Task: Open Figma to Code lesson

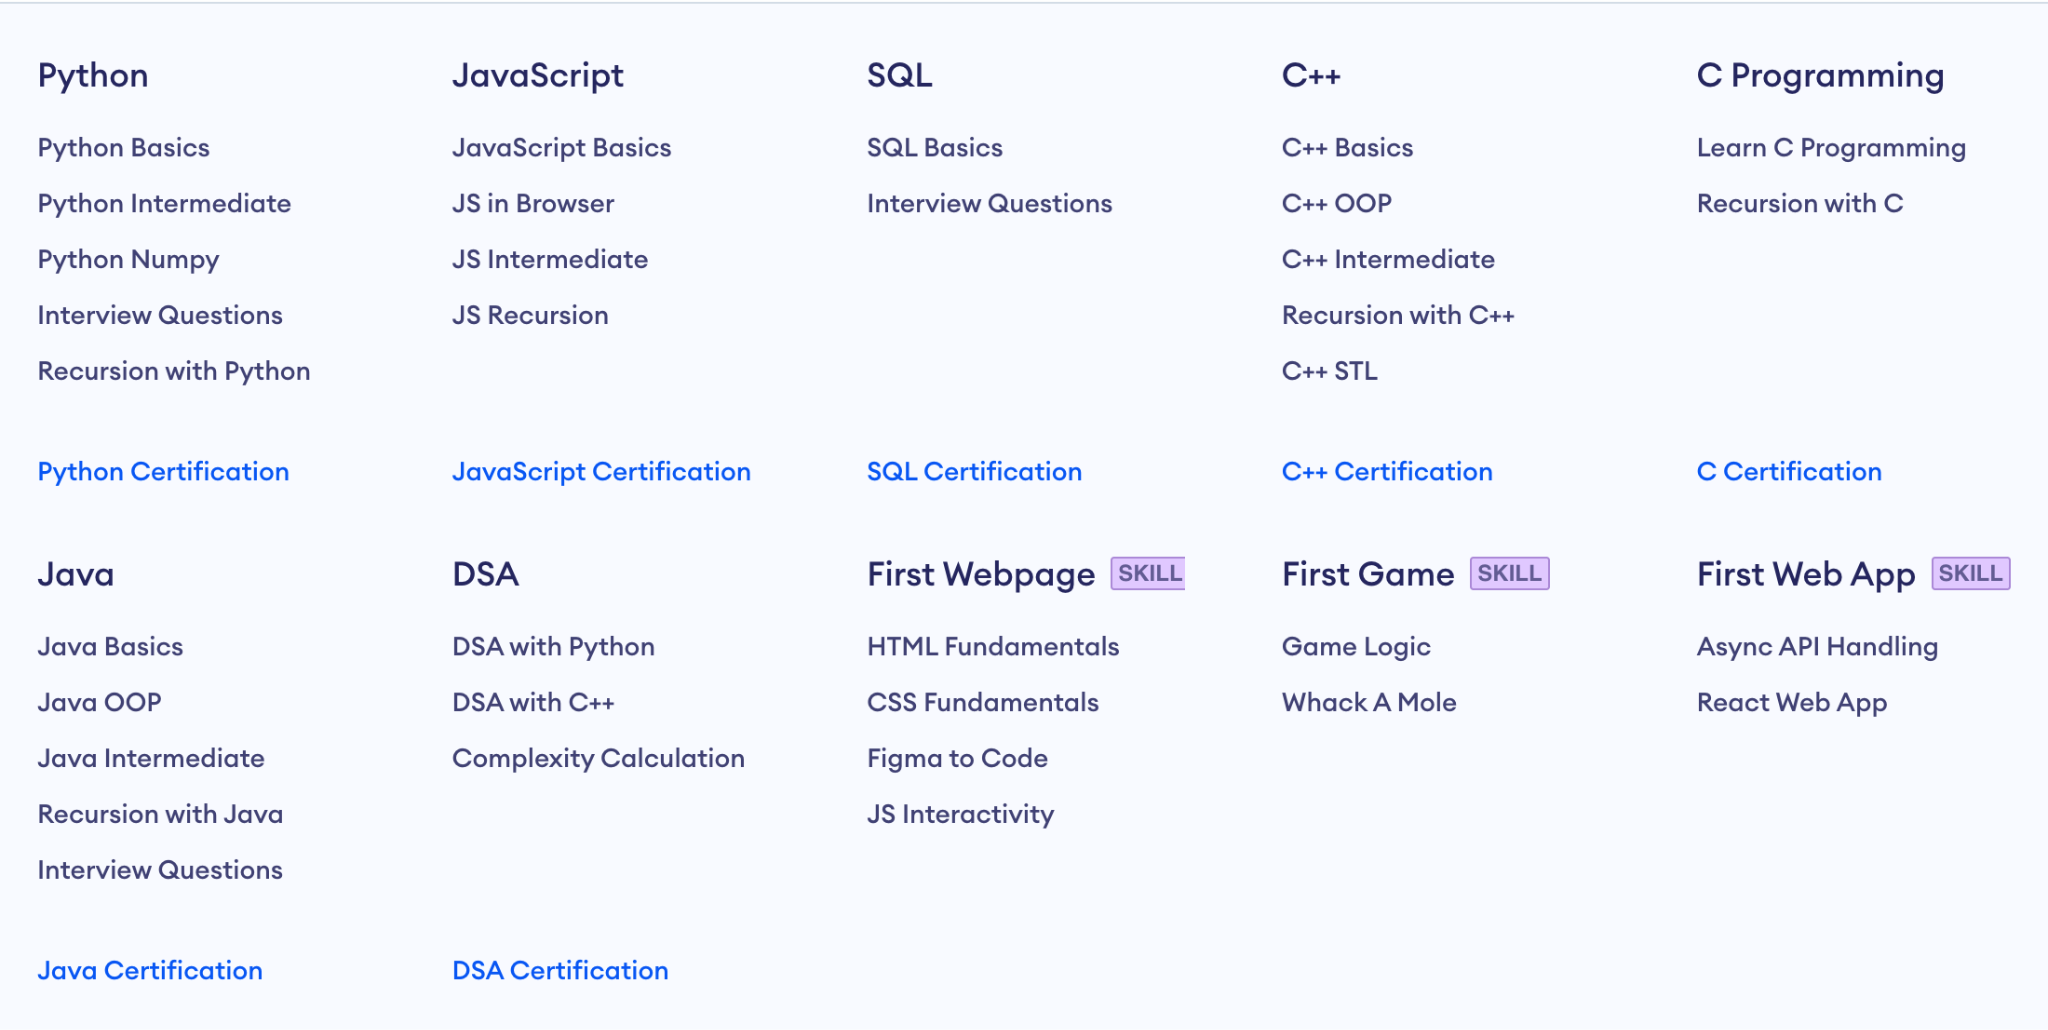Action: coord(956,758)
